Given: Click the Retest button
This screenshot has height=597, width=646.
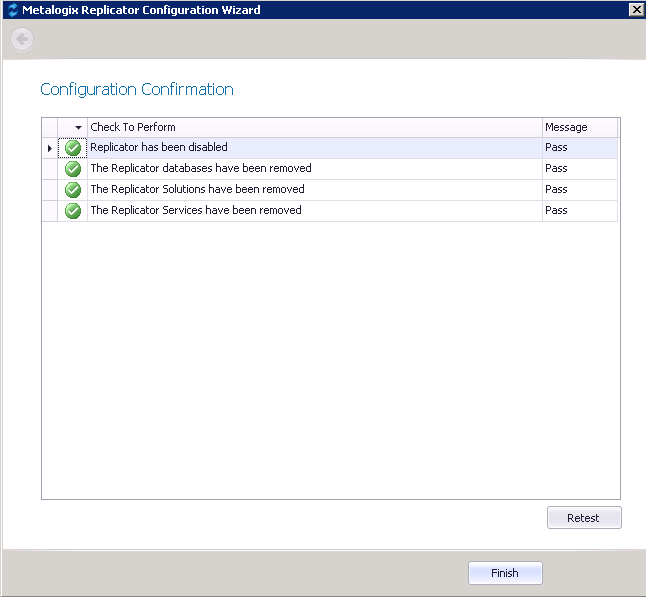Looking at the screenshot, I should click(x=584, y=518).
